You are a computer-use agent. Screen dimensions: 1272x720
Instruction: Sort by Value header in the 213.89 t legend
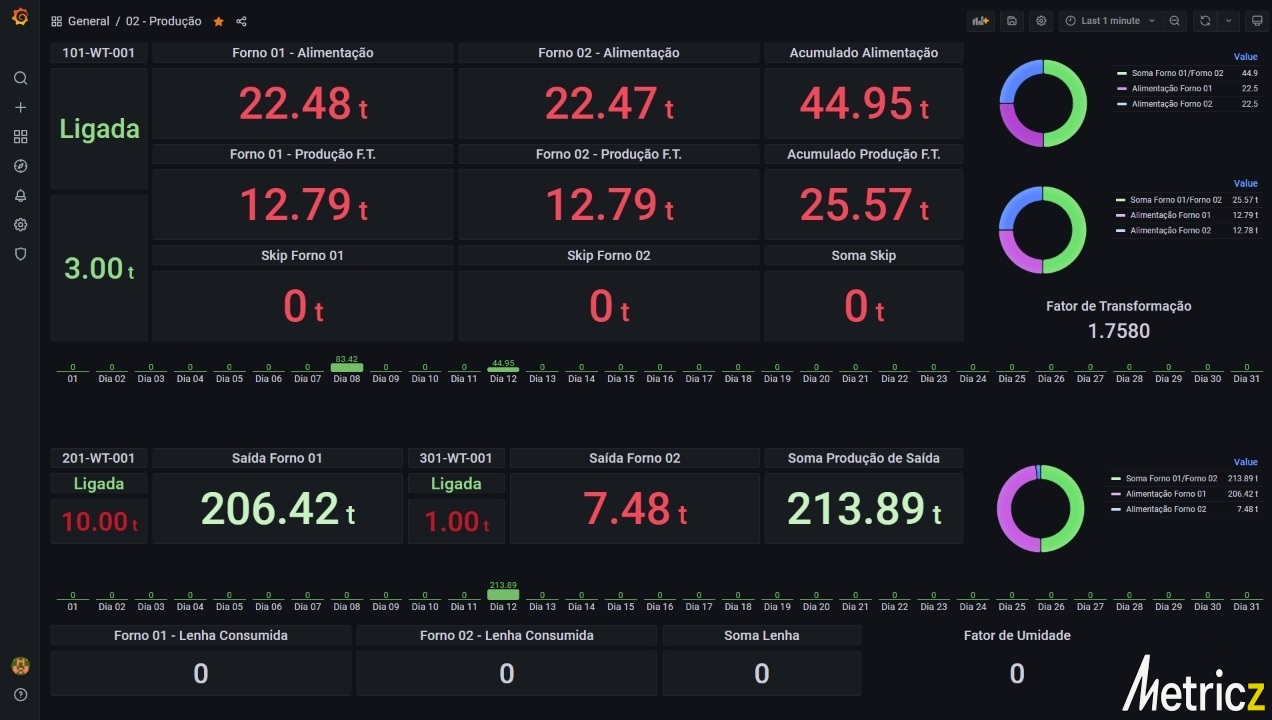pyautogui.click(x=1245, y=462)
